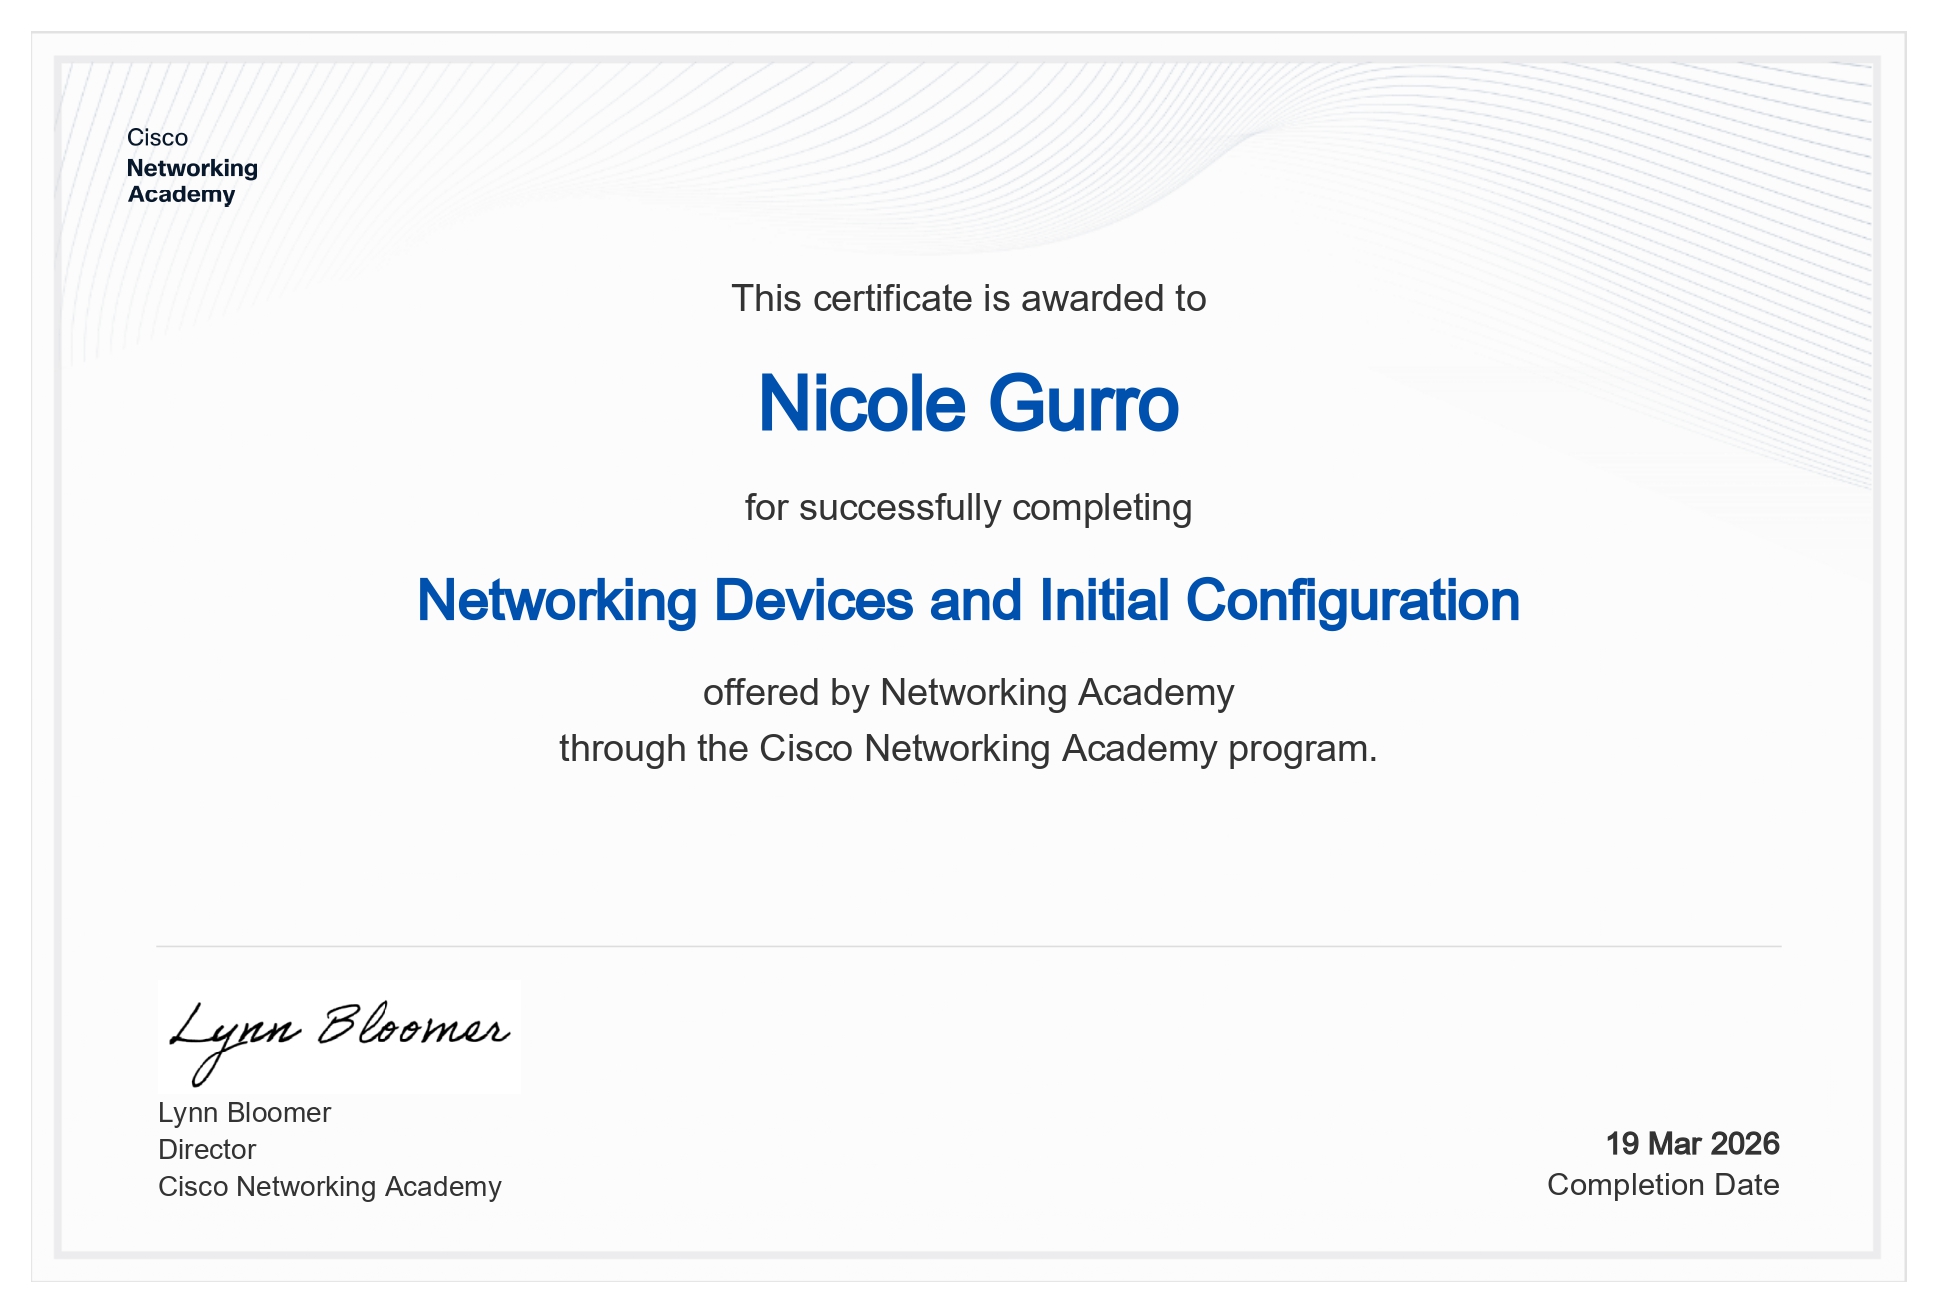
Task: Click 'offered by Networking Academy' line
Action: point(967,693)
